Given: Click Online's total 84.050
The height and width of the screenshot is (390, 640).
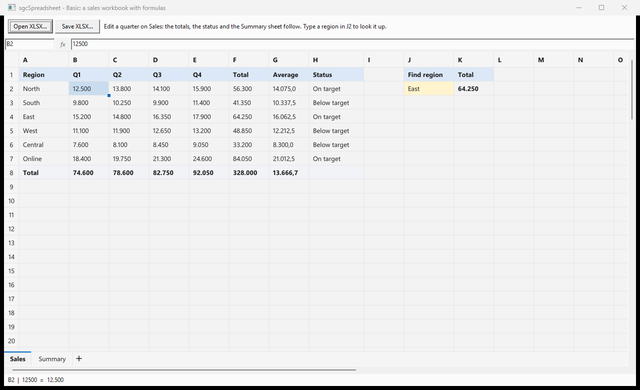Looking at the screenshot, I should pyautogui.click(x=249, y=159).
